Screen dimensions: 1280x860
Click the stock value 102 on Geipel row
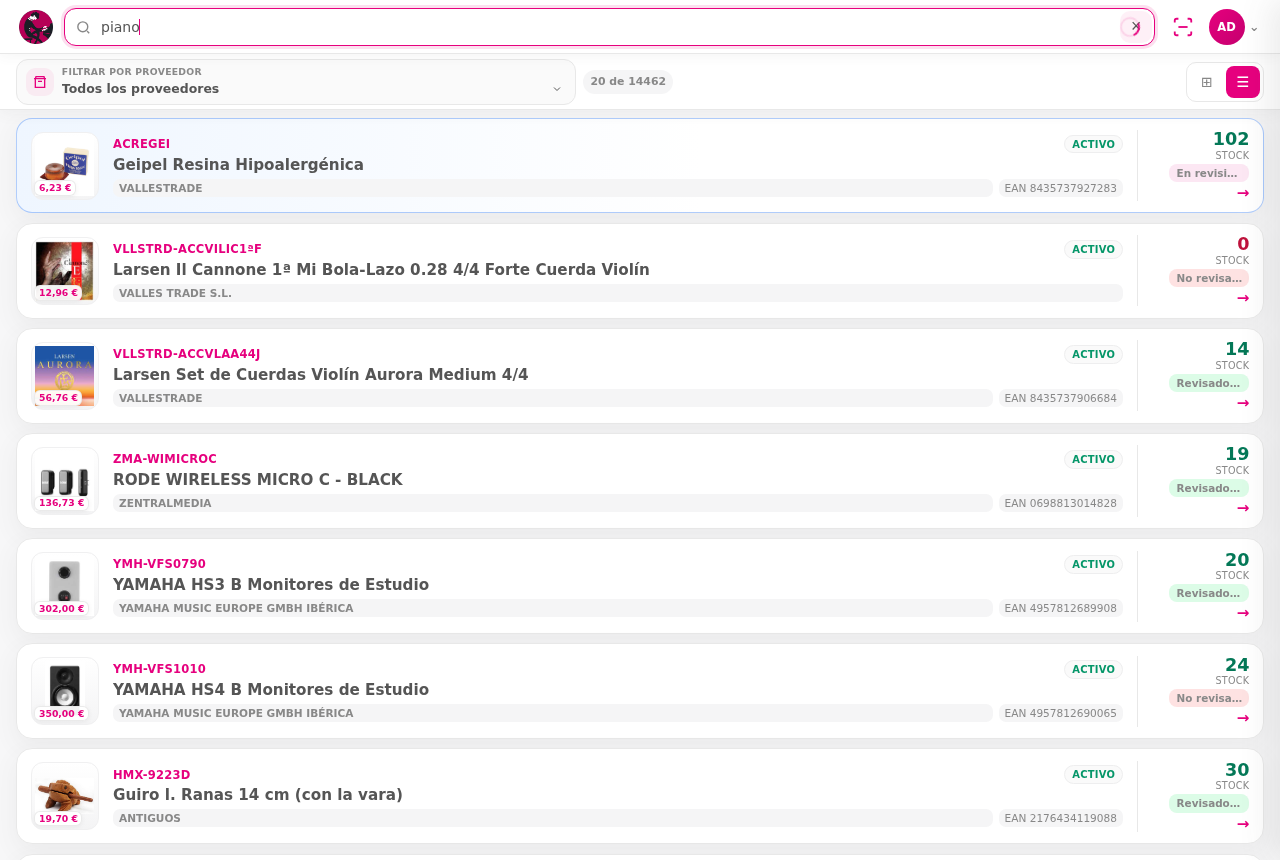click(1231, 139)
